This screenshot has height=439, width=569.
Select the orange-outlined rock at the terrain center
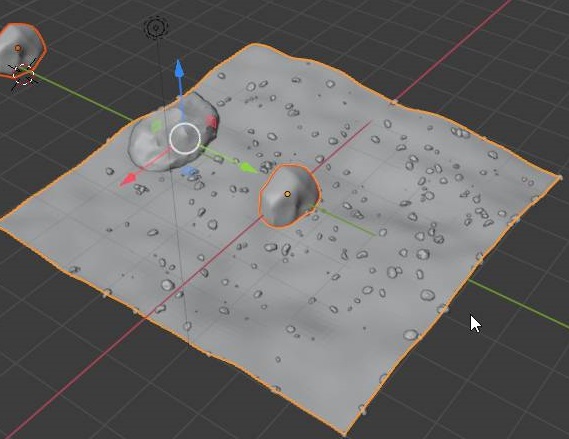[290, 196]
